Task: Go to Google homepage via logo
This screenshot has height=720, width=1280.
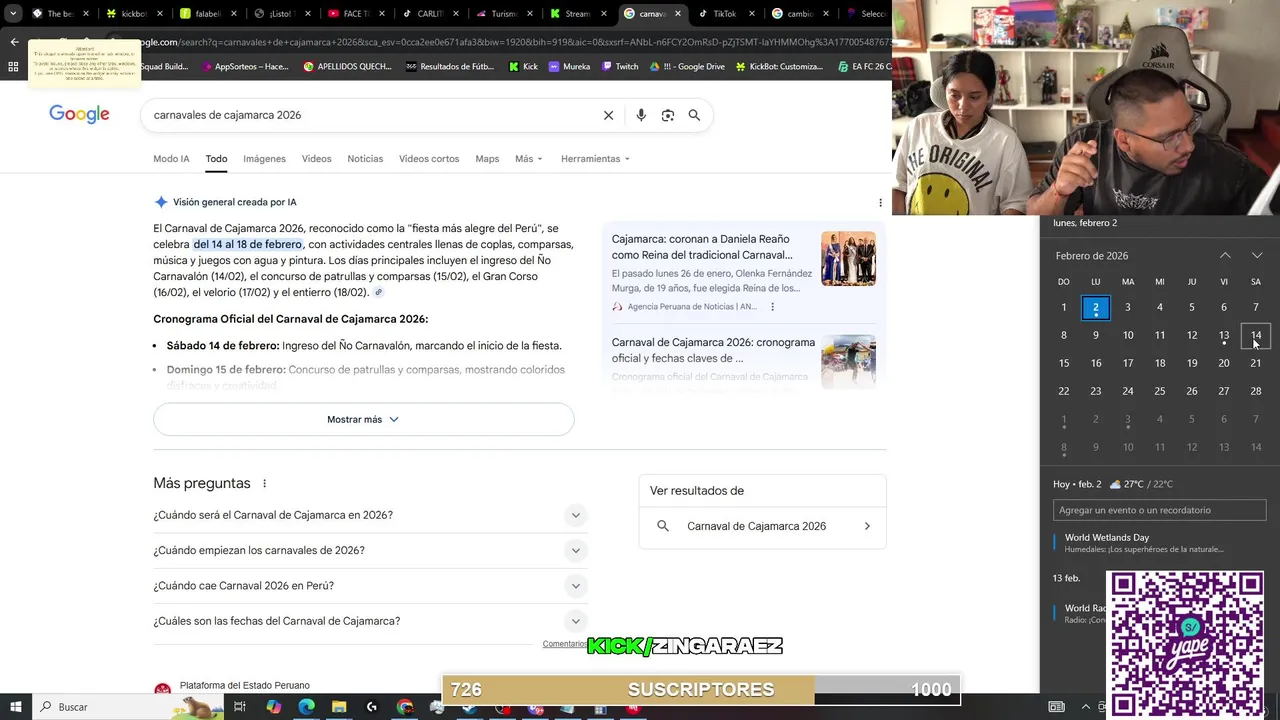Action: [79, 114]
